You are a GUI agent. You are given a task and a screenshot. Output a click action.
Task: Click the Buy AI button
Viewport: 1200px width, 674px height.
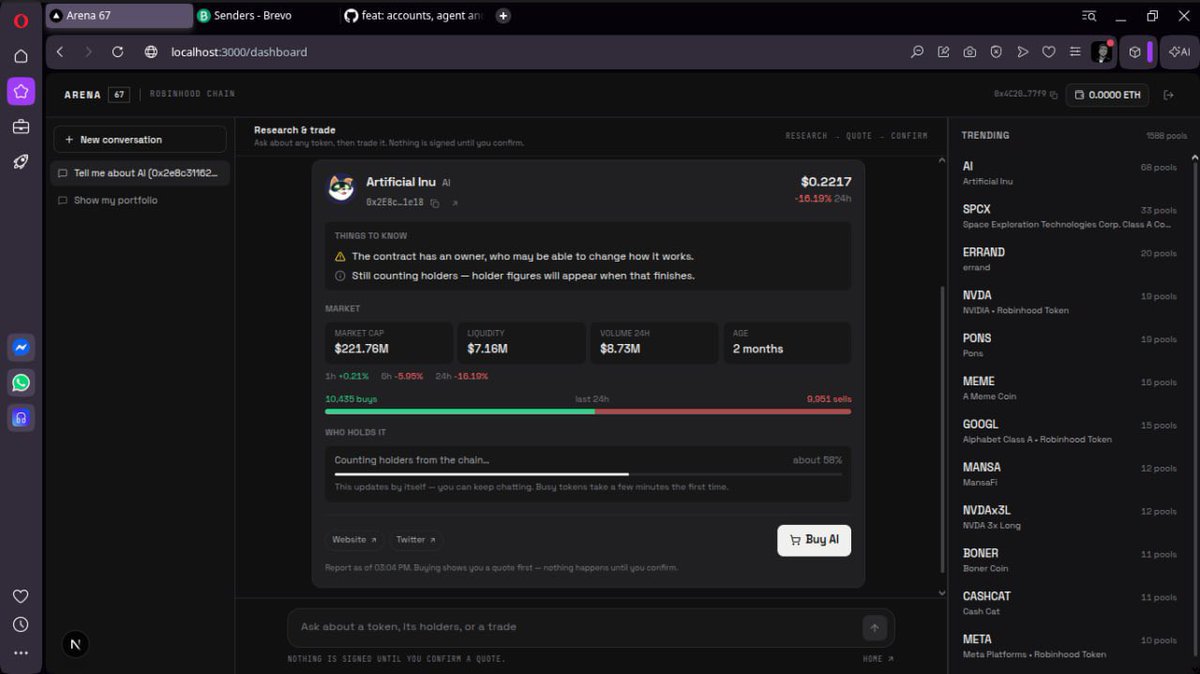[814, 540]
